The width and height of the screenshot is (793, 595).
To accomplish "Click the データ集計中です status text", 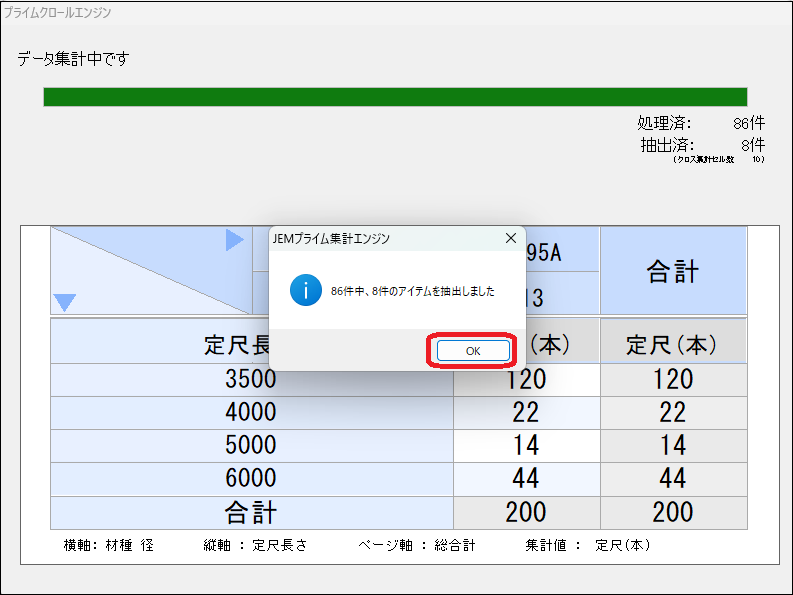I will point(73,59).
